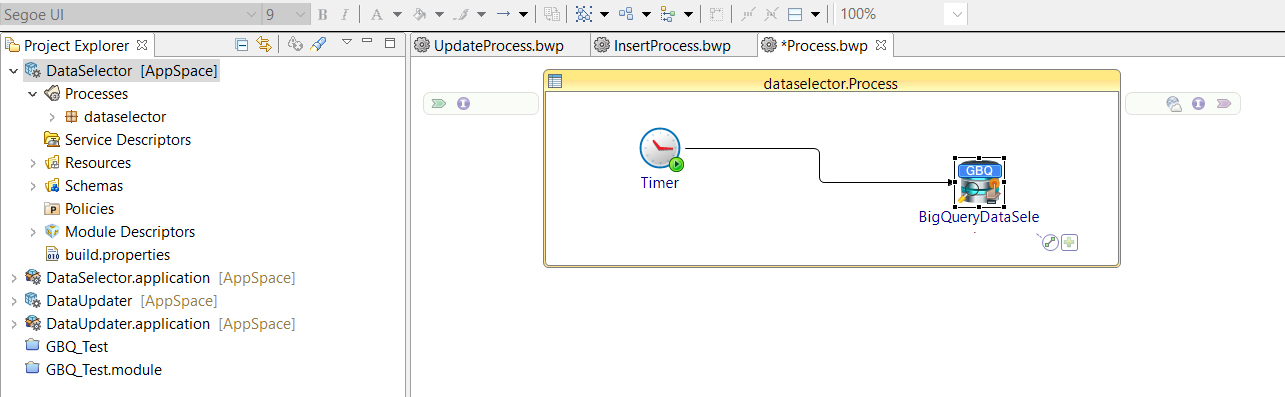Screen dimensions: 1285x397
Task: Click the Project Explorer rocket toolbar icon
Action: point(318,44)
